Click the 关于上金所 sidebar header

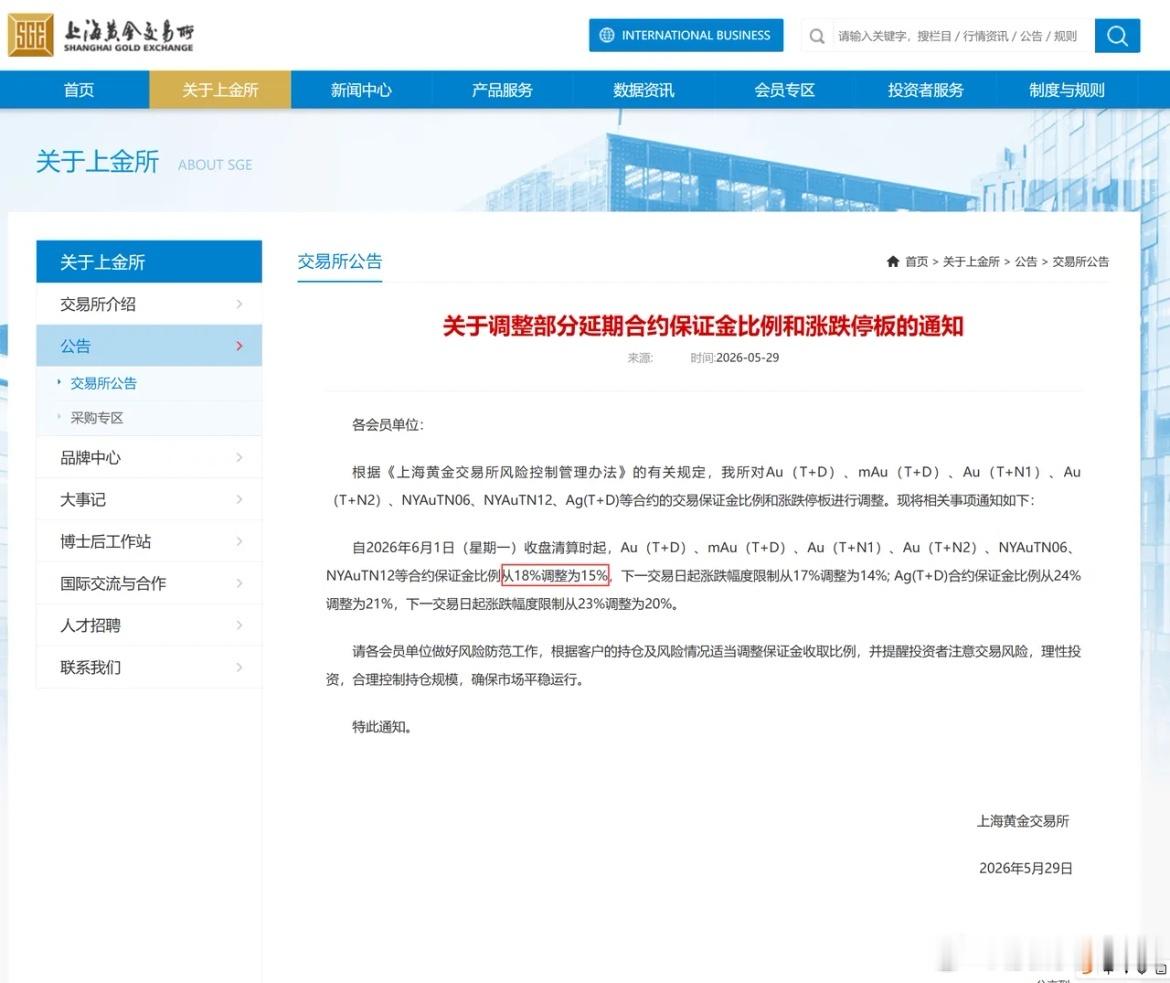point(149,261)
